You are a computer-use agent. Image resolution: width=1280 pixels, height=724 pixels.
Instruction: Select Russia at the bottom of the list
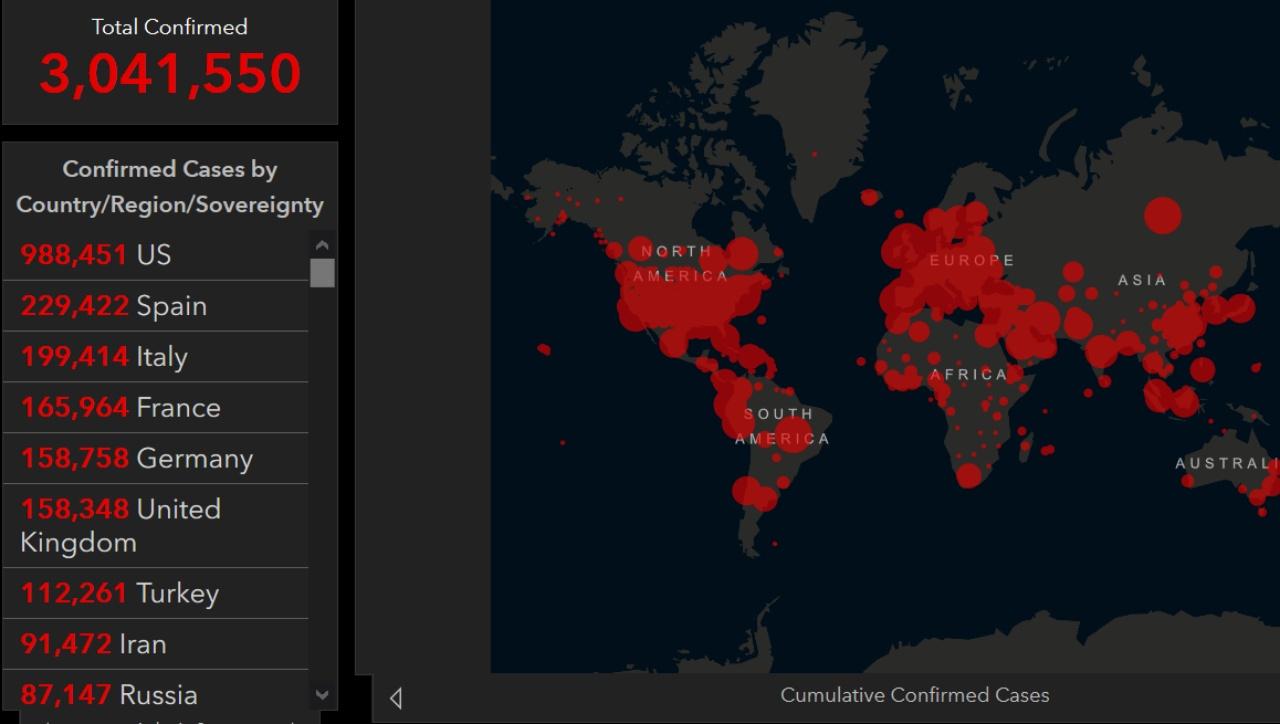[x=155, y=693]
